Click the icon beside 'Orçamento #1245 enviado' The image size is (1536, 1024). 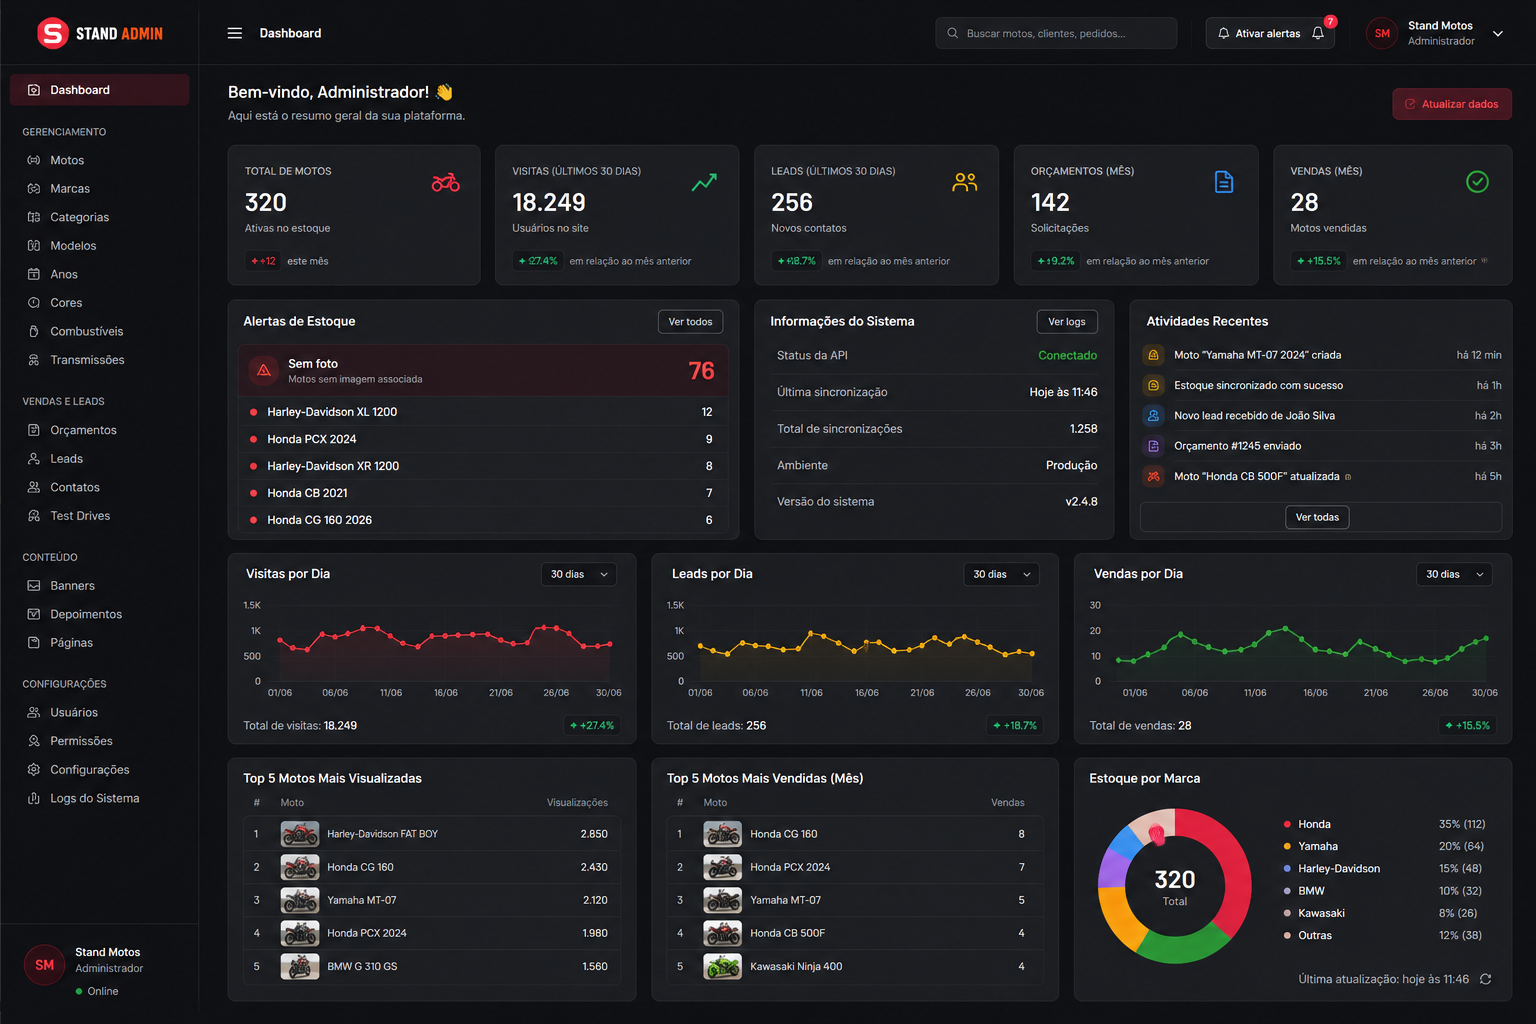(1153, 446)
